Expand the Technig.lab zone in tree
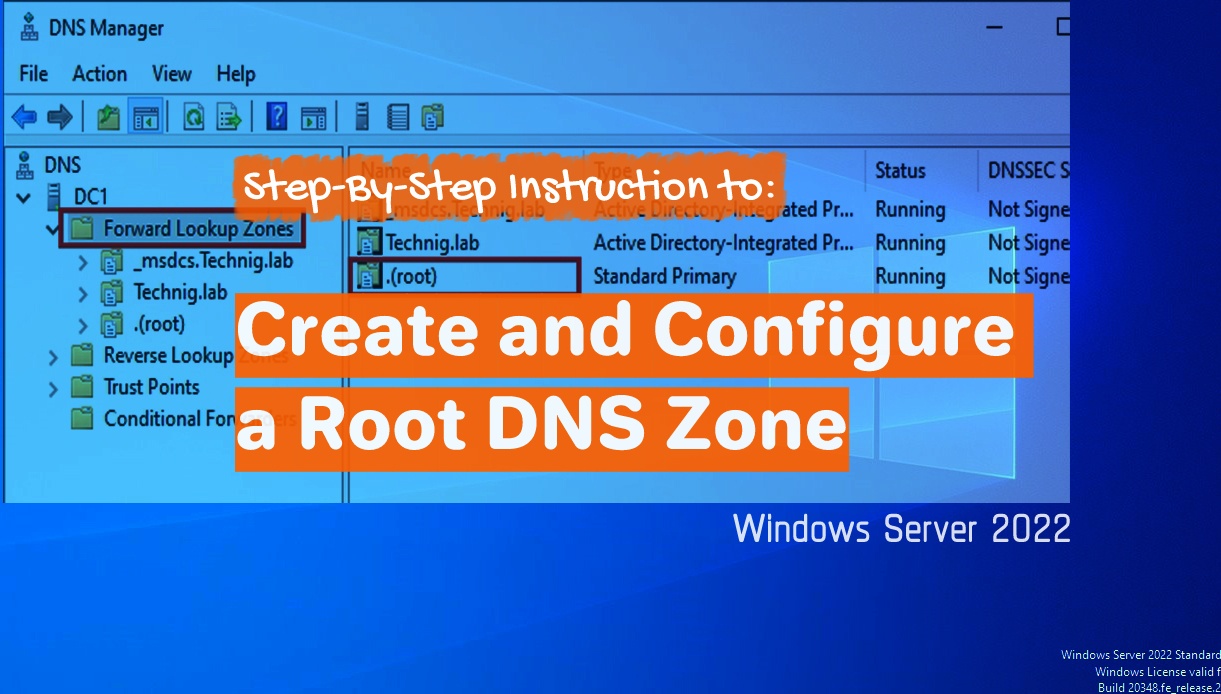This screenshot has height=694, width=1221. [x=84, y=295]
